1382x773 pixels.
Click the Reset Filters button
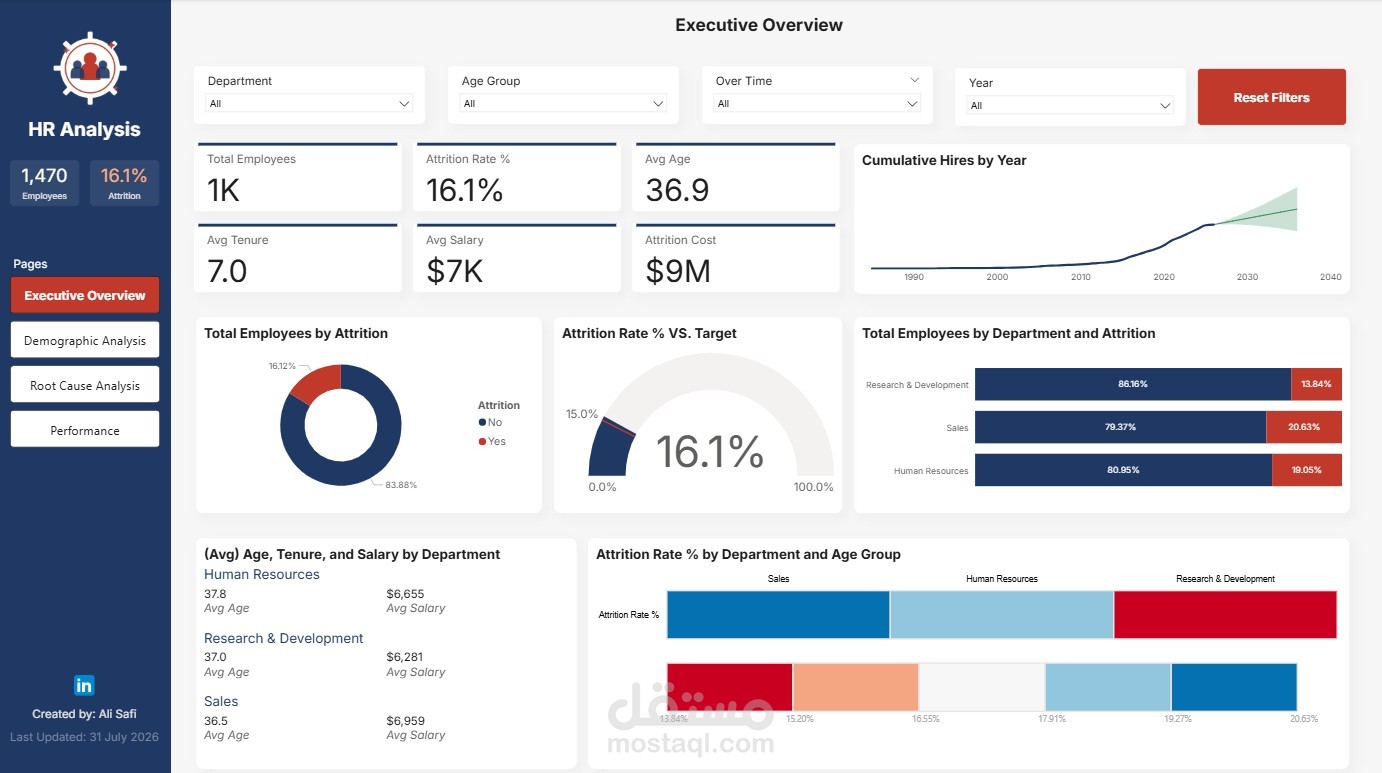(1271, 97)
